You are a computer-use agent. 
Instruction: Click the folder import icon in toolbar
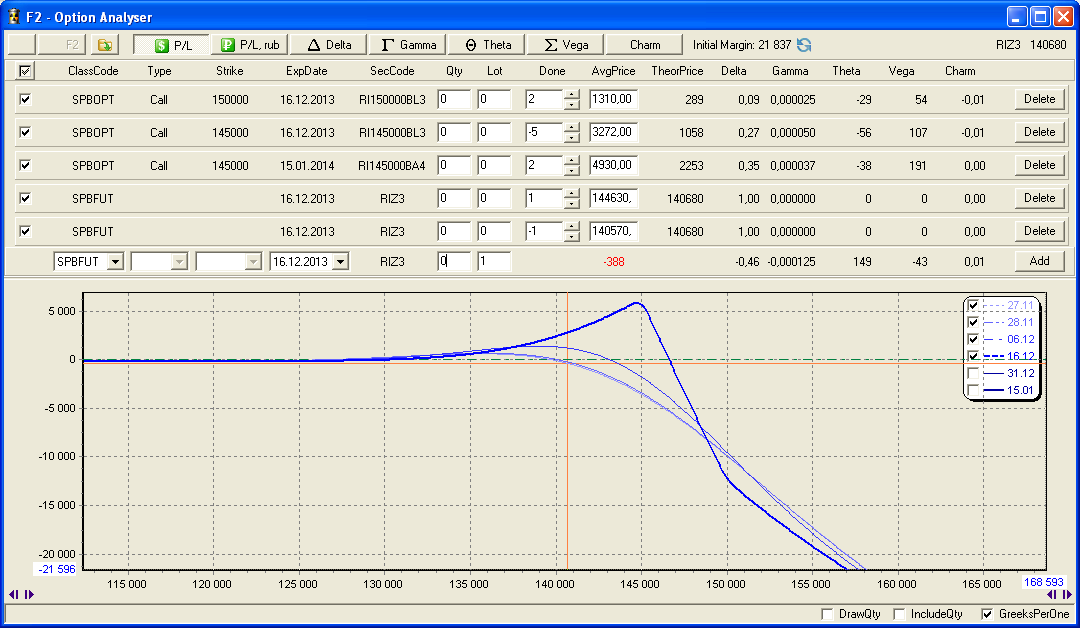(104, 45)
